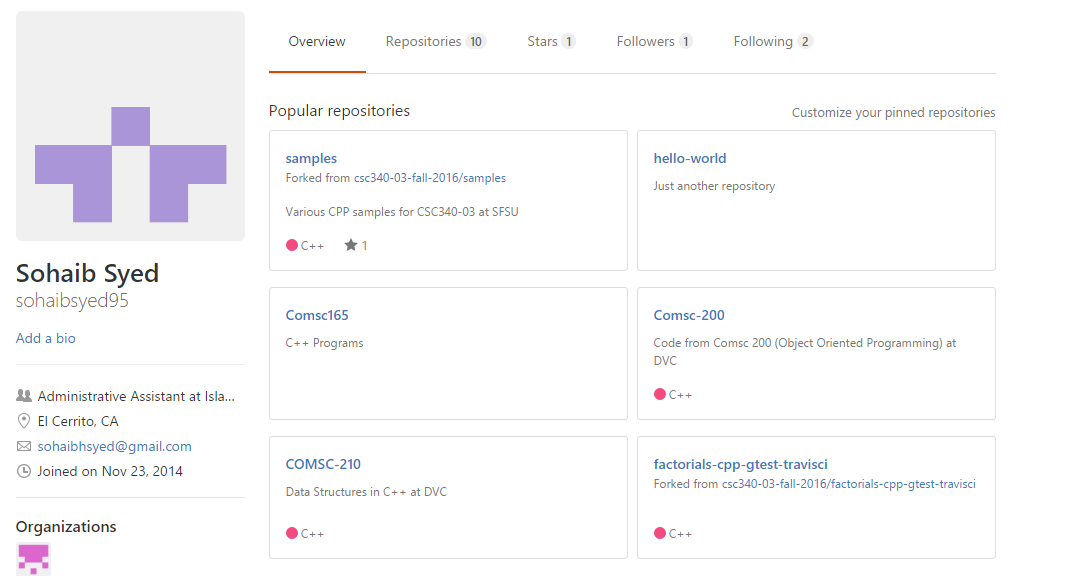Click the C++ language dot in Comsc-200
1069x576 pixels.
659,394
